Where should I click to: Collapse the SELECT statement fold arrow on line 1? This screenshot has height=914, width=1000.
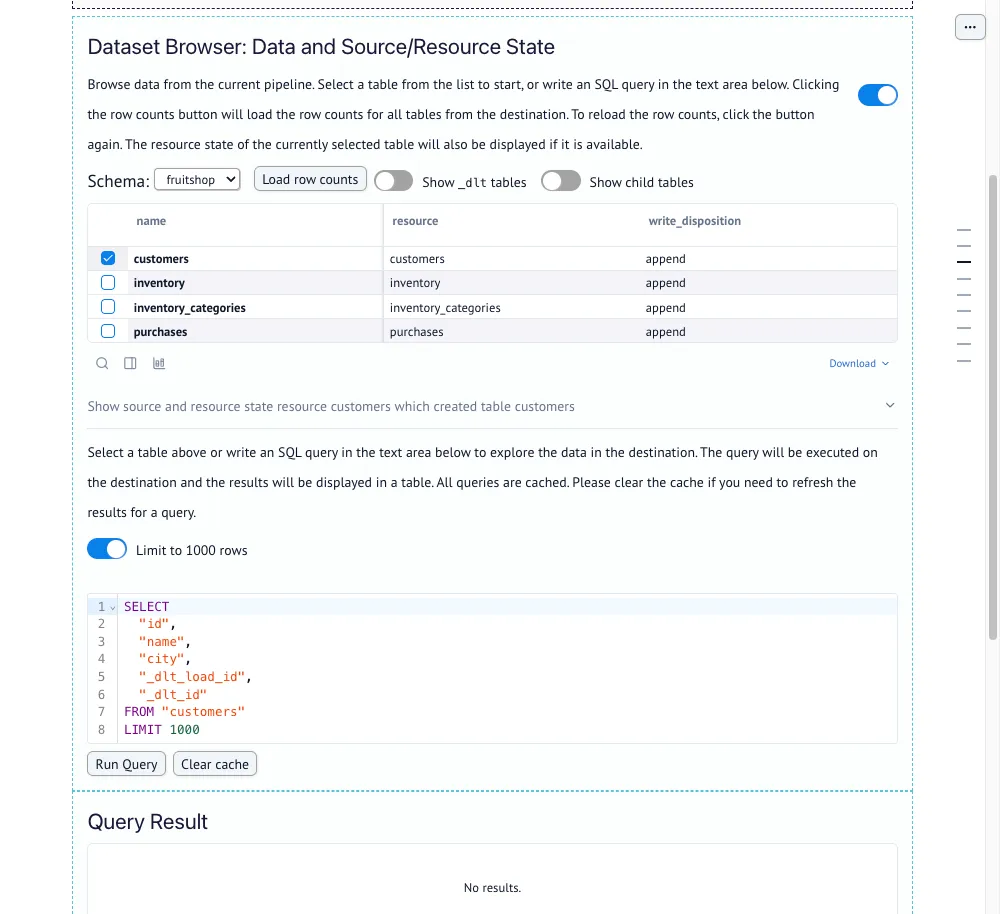(113, 608)
